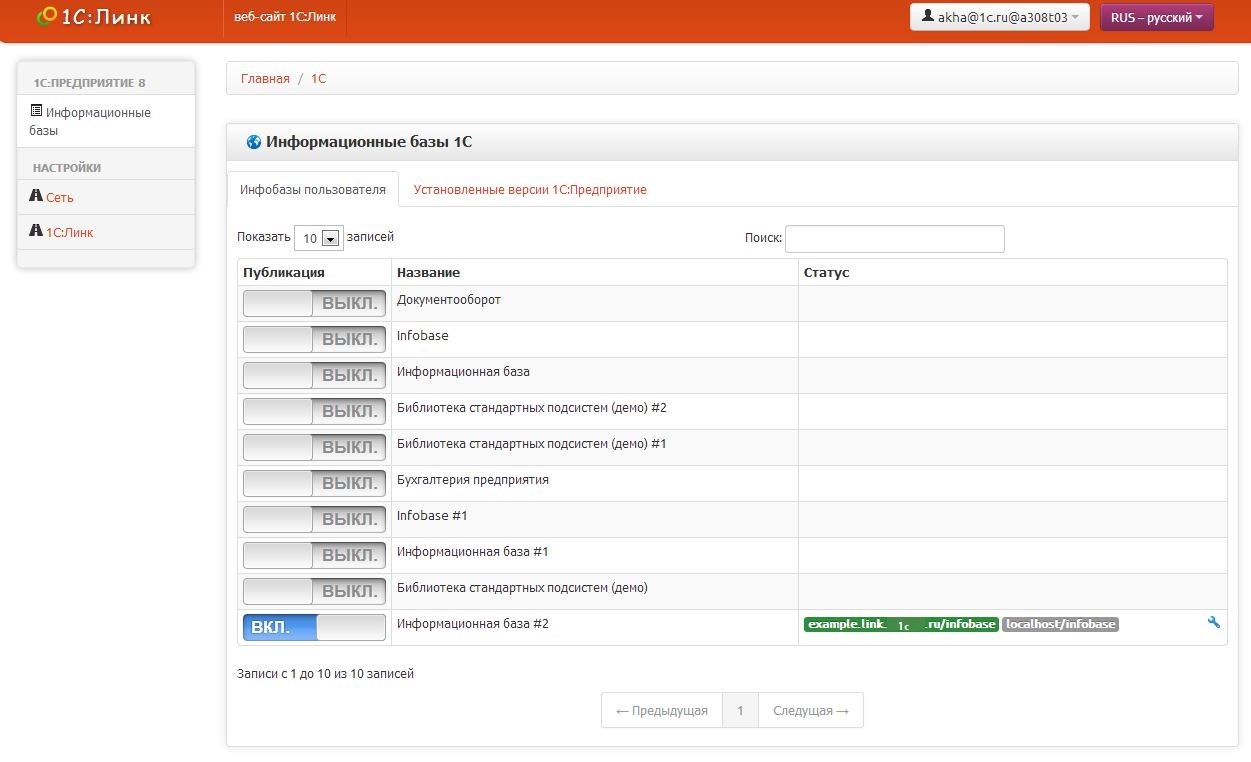Select page 1 in the pagination

pos(740,710)
